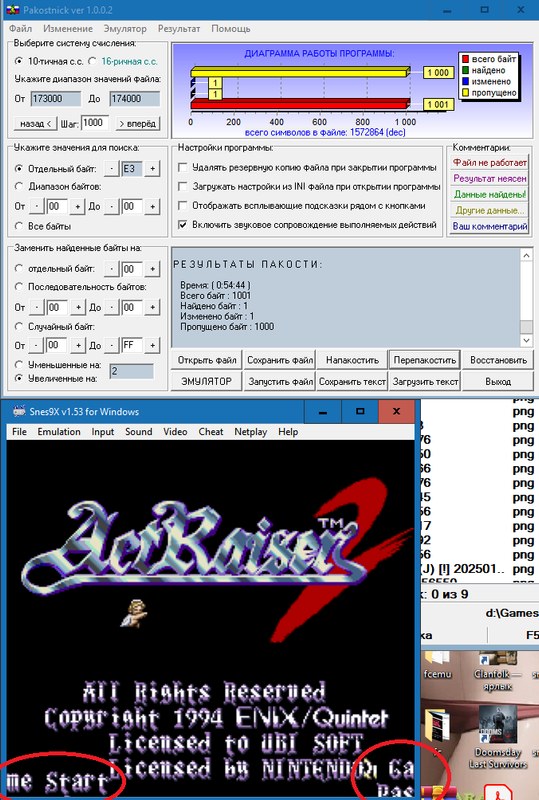The height and width of the screenshot is (800, 539).
Task: Choose the Другие данные... comment
Action: pos(489,210)
